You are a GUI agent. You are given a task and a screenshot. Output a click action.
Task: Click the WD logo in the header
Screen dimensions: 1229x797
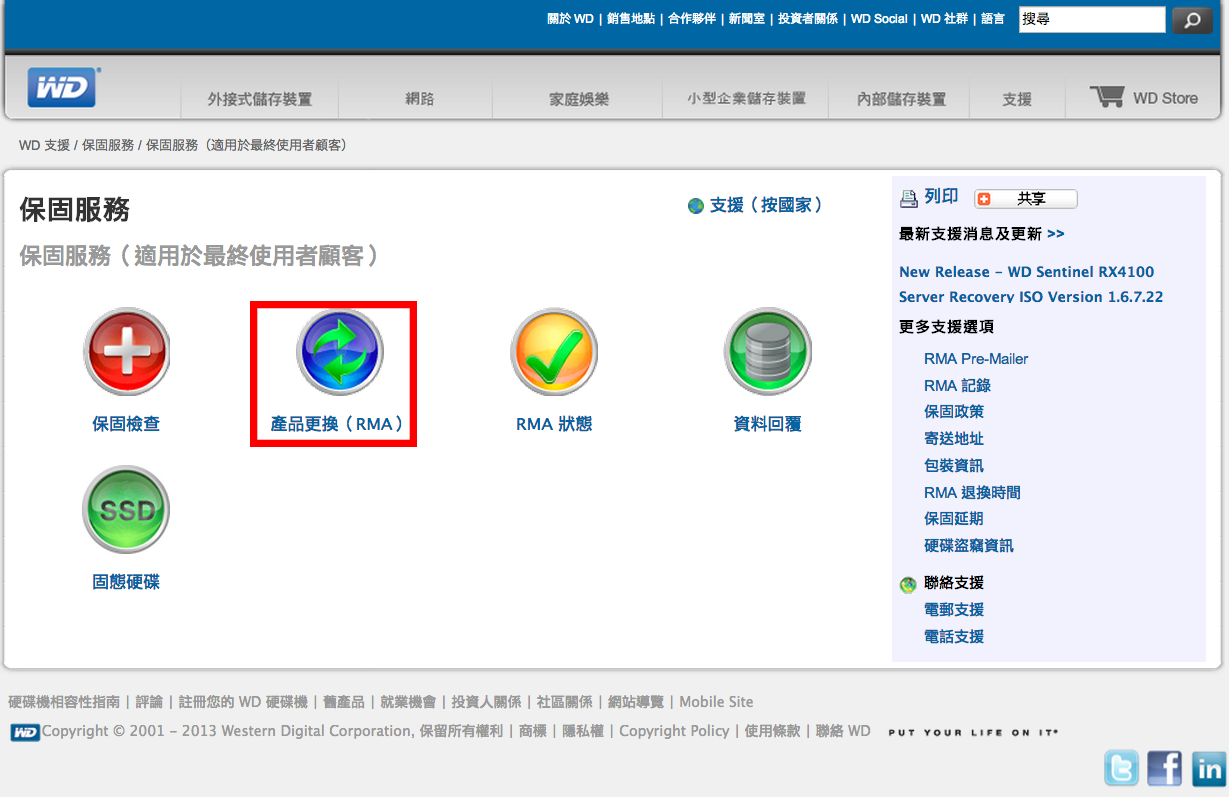[62, 87]
